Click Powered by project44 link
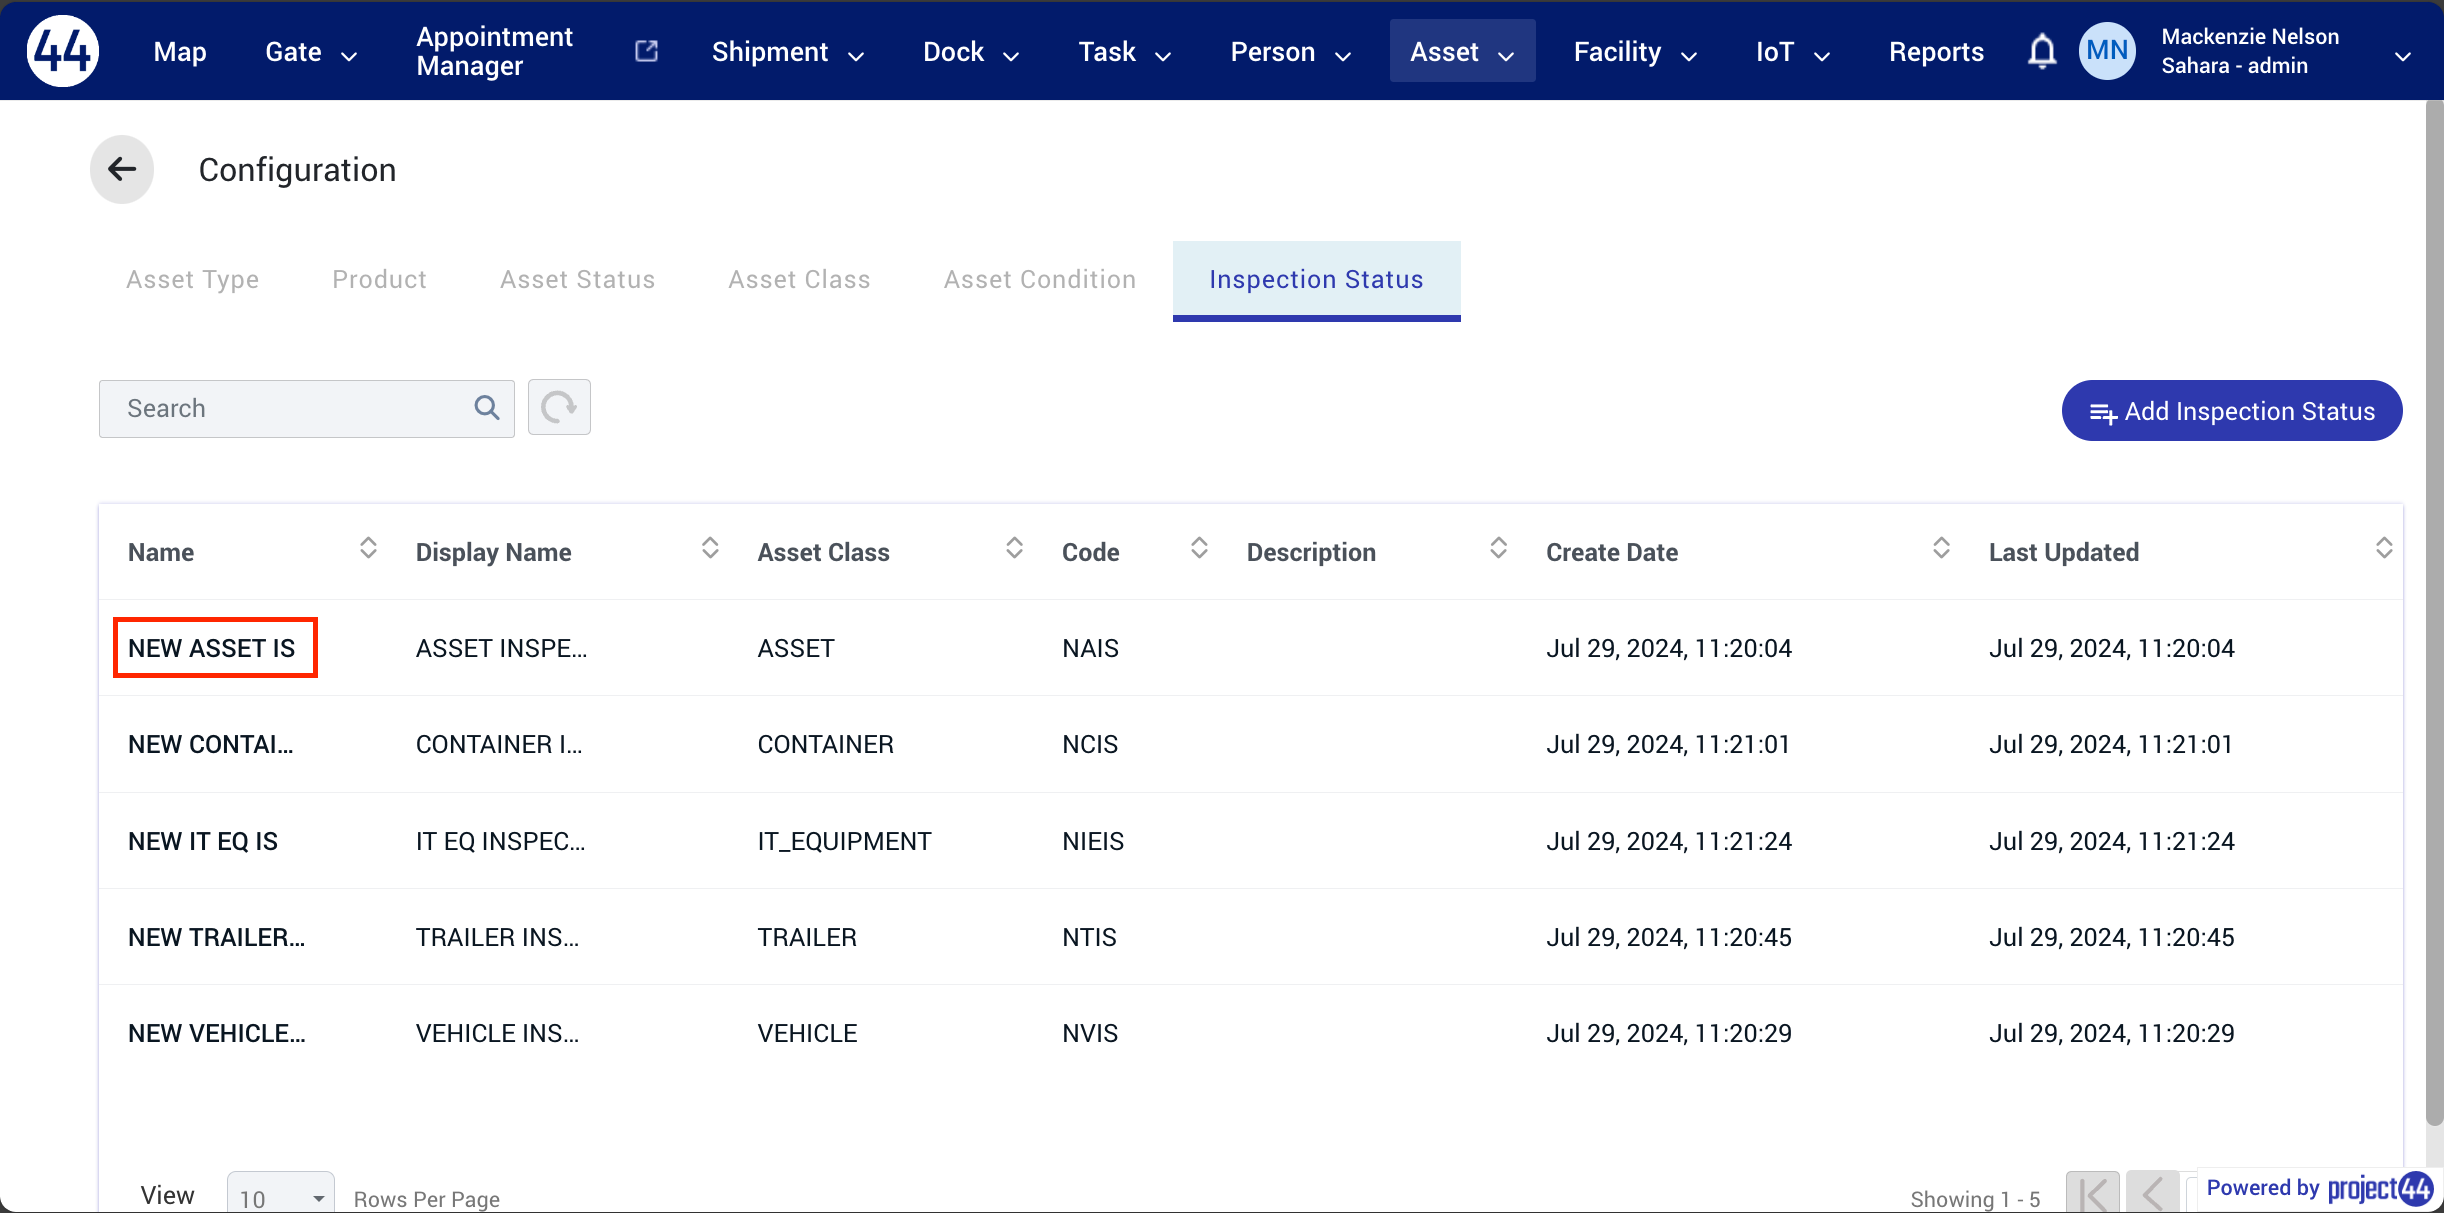 coord(2318,1188)
